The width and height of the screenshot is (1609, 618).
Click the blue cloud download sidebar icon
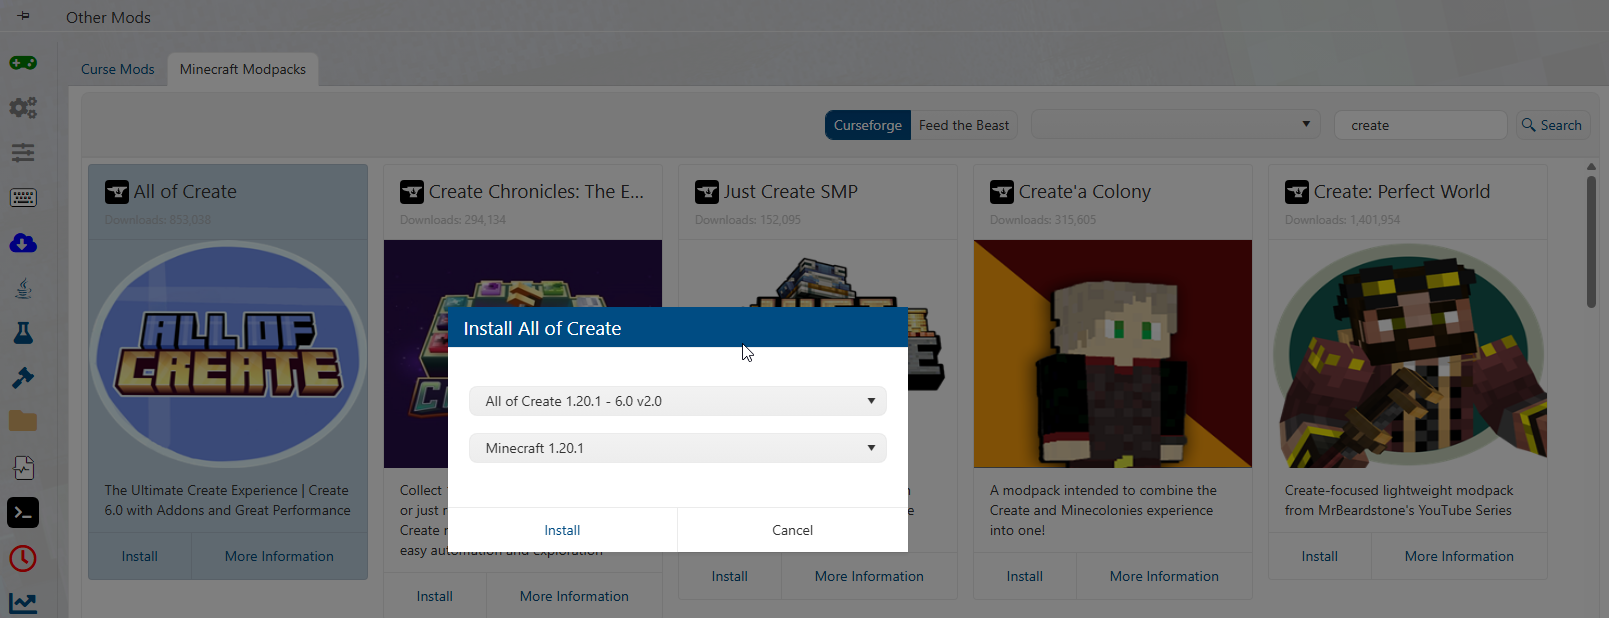tap(23, 243)
